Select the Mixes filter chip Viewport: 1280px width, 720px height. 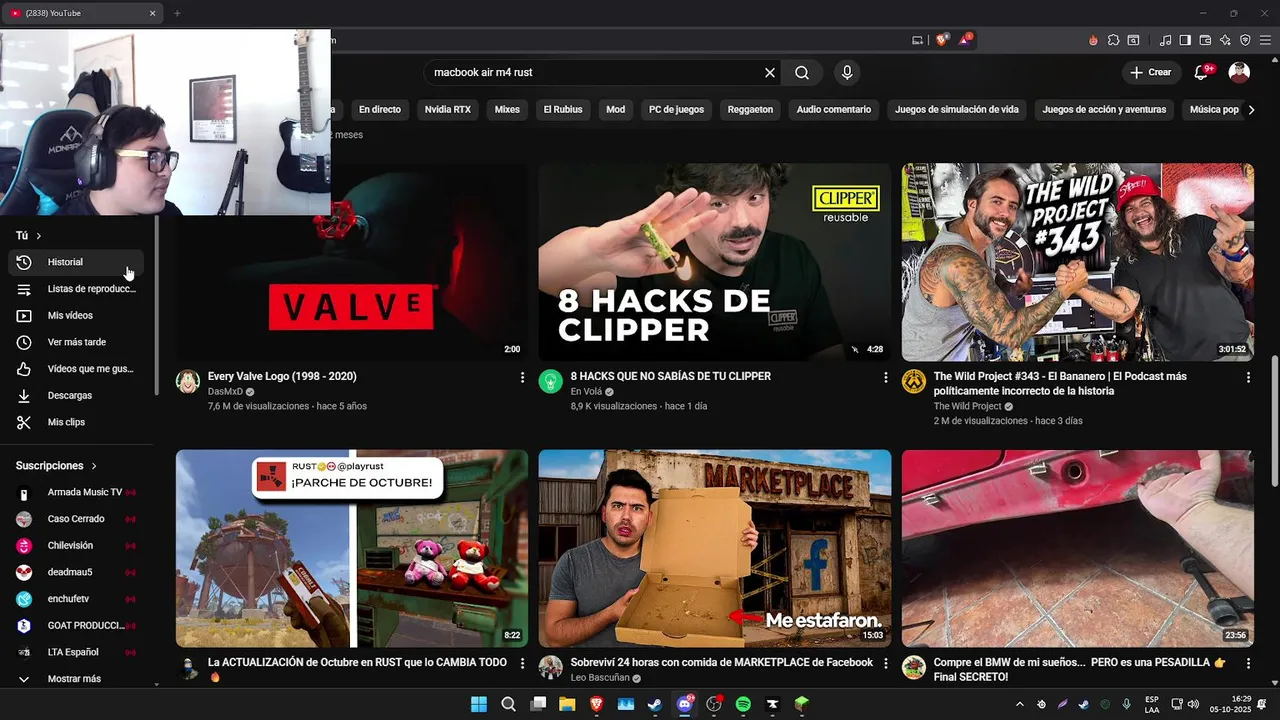(507, 110)
